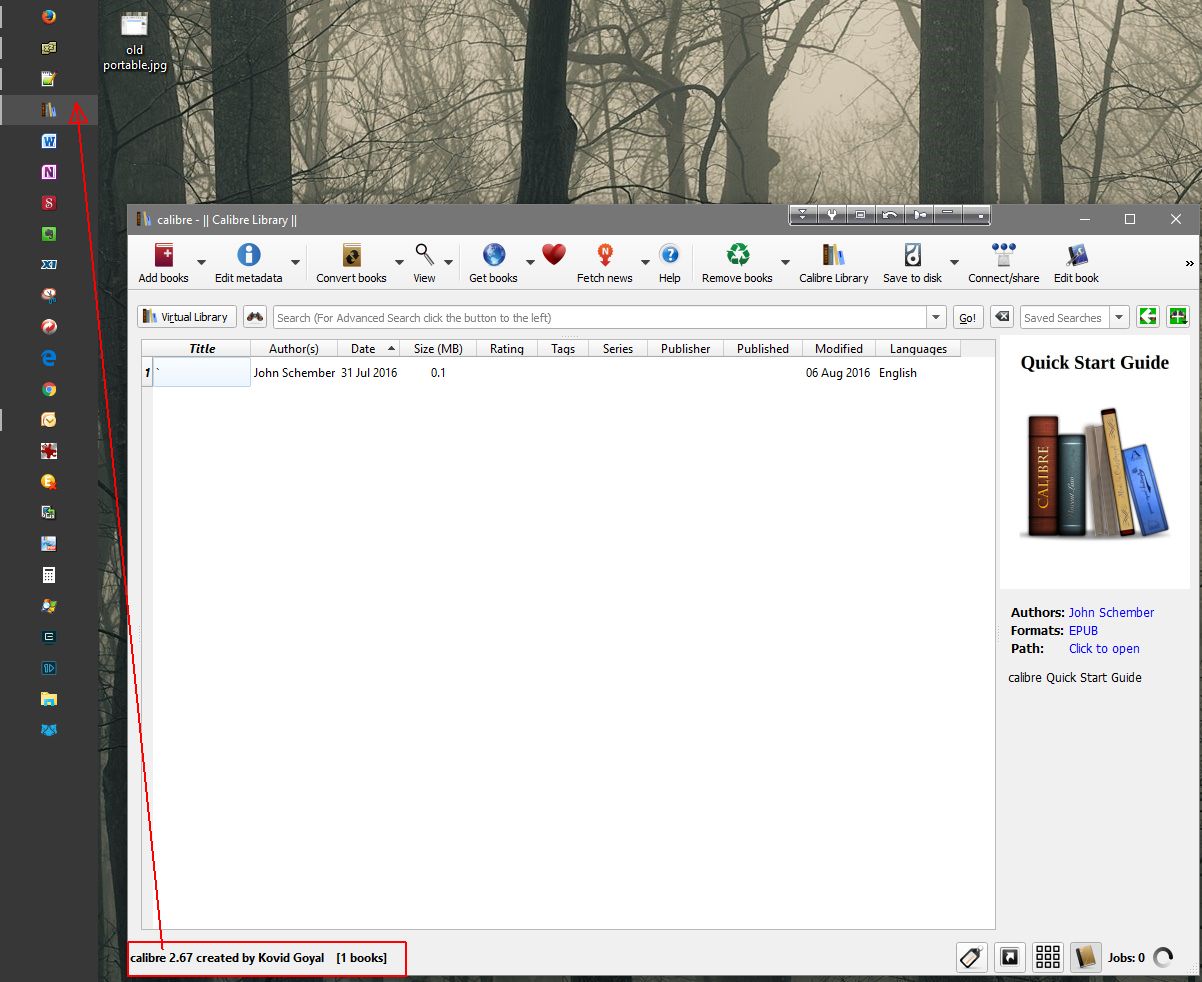Viewport: 1202px width, 982px height.
Task: Toggle the cover grid view button
Action: (1047, 958)
